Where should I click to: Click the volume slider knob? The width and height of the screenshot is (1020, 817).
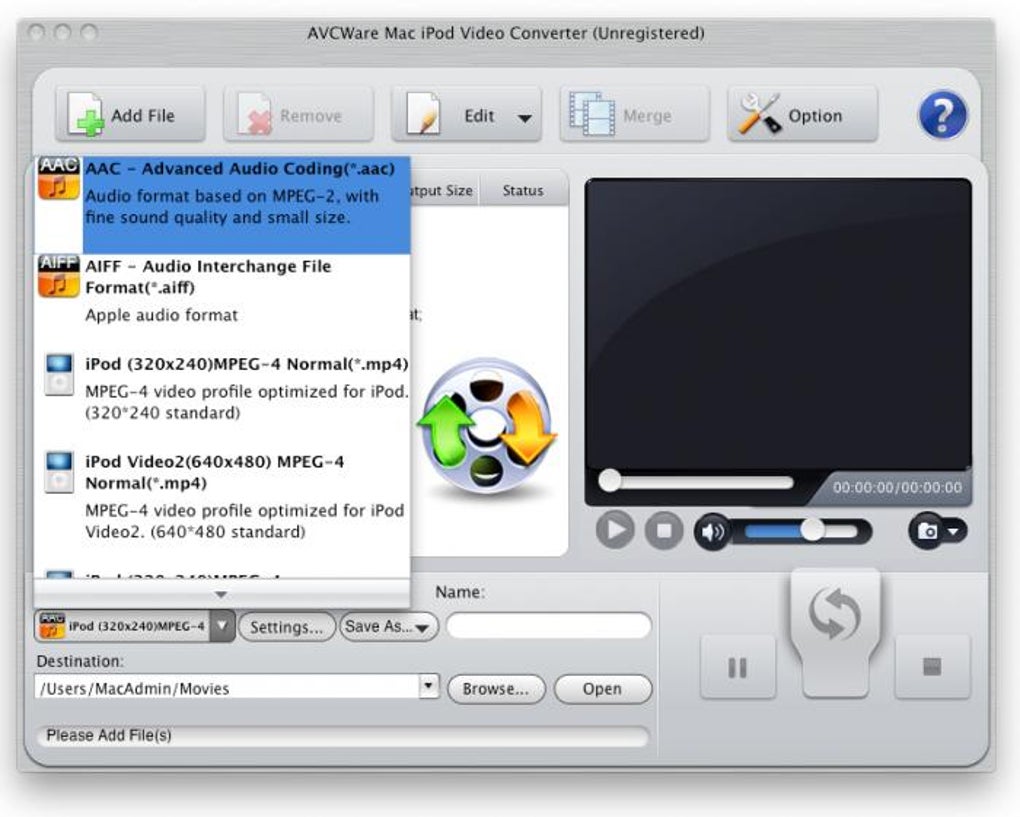point(812,531)
